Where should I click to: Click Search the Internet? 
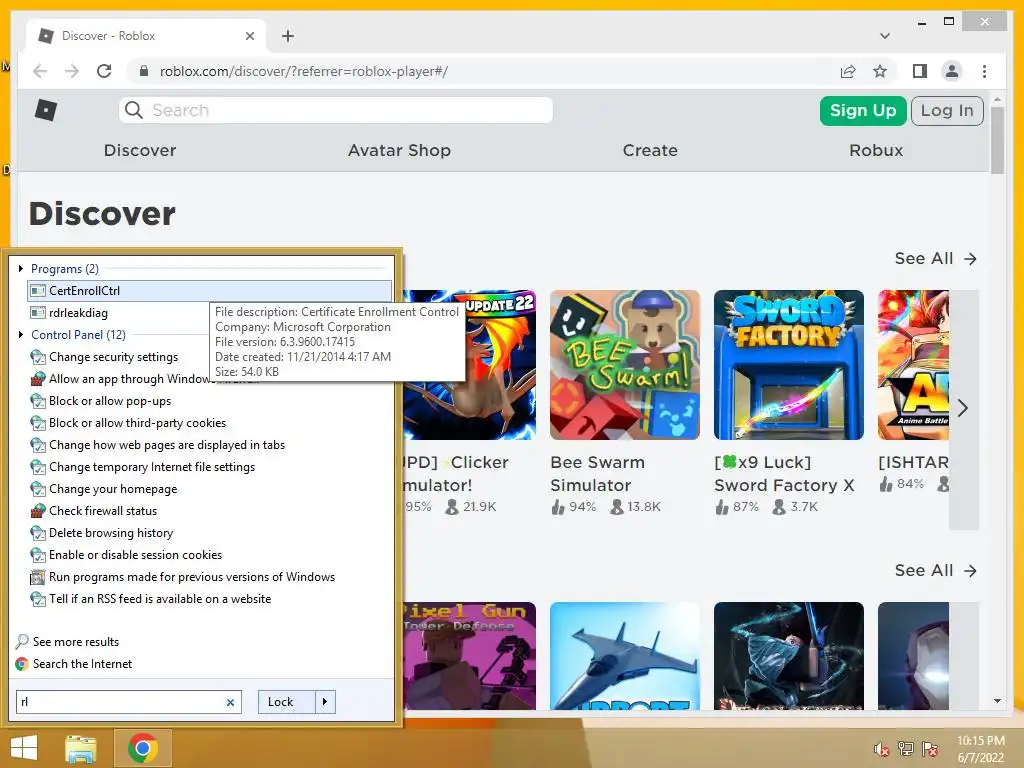click(74, 664)
